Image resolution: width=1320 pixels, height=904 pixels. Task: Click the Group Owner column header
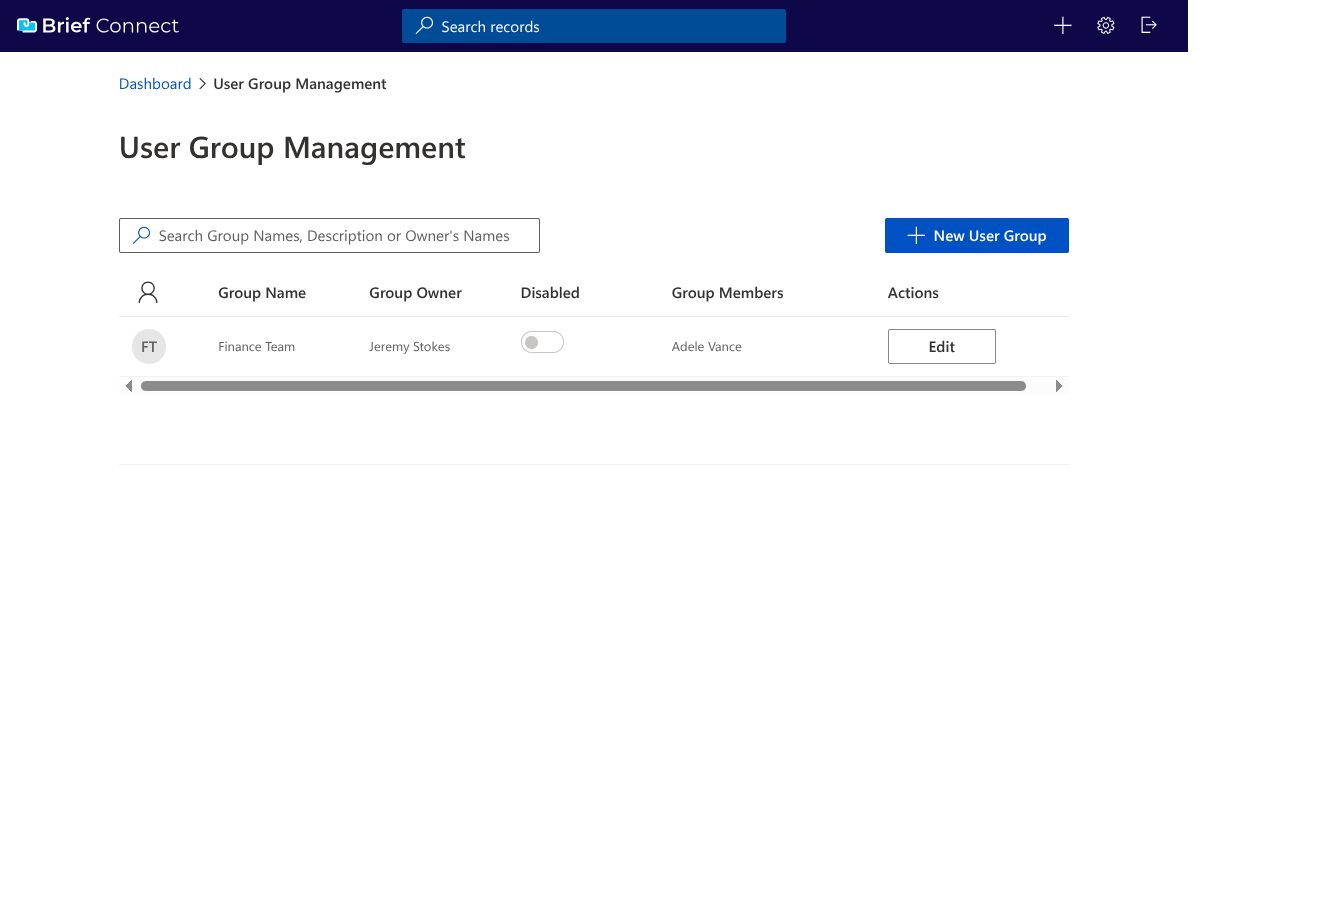(x=415, y=292)
